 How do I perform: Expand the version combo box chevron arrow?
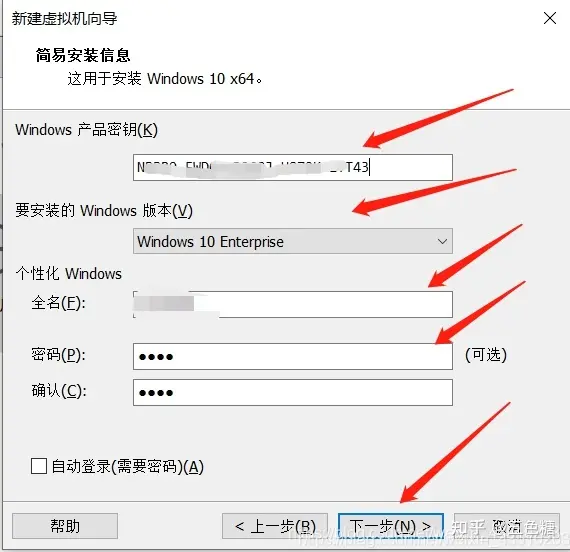[x=442, y=241]
